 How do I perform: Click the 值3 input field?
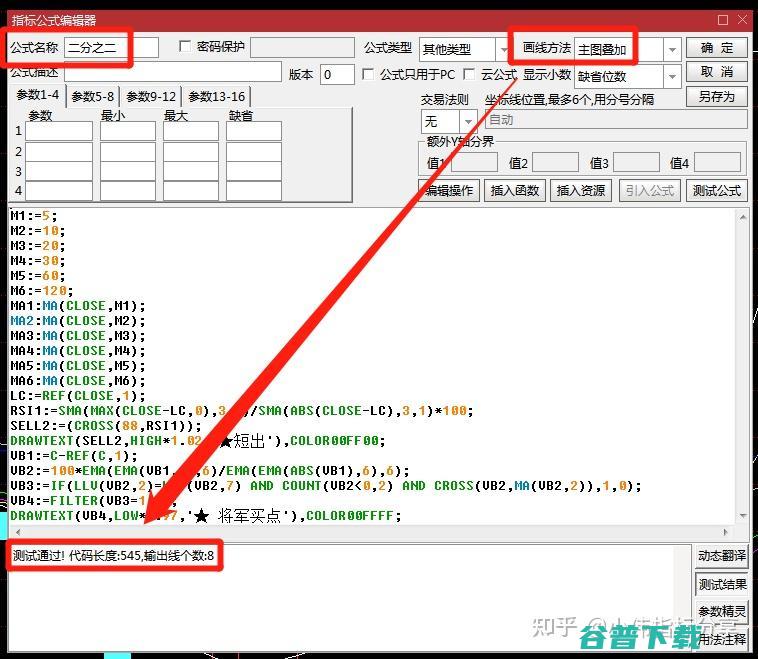tap(636, 162)
